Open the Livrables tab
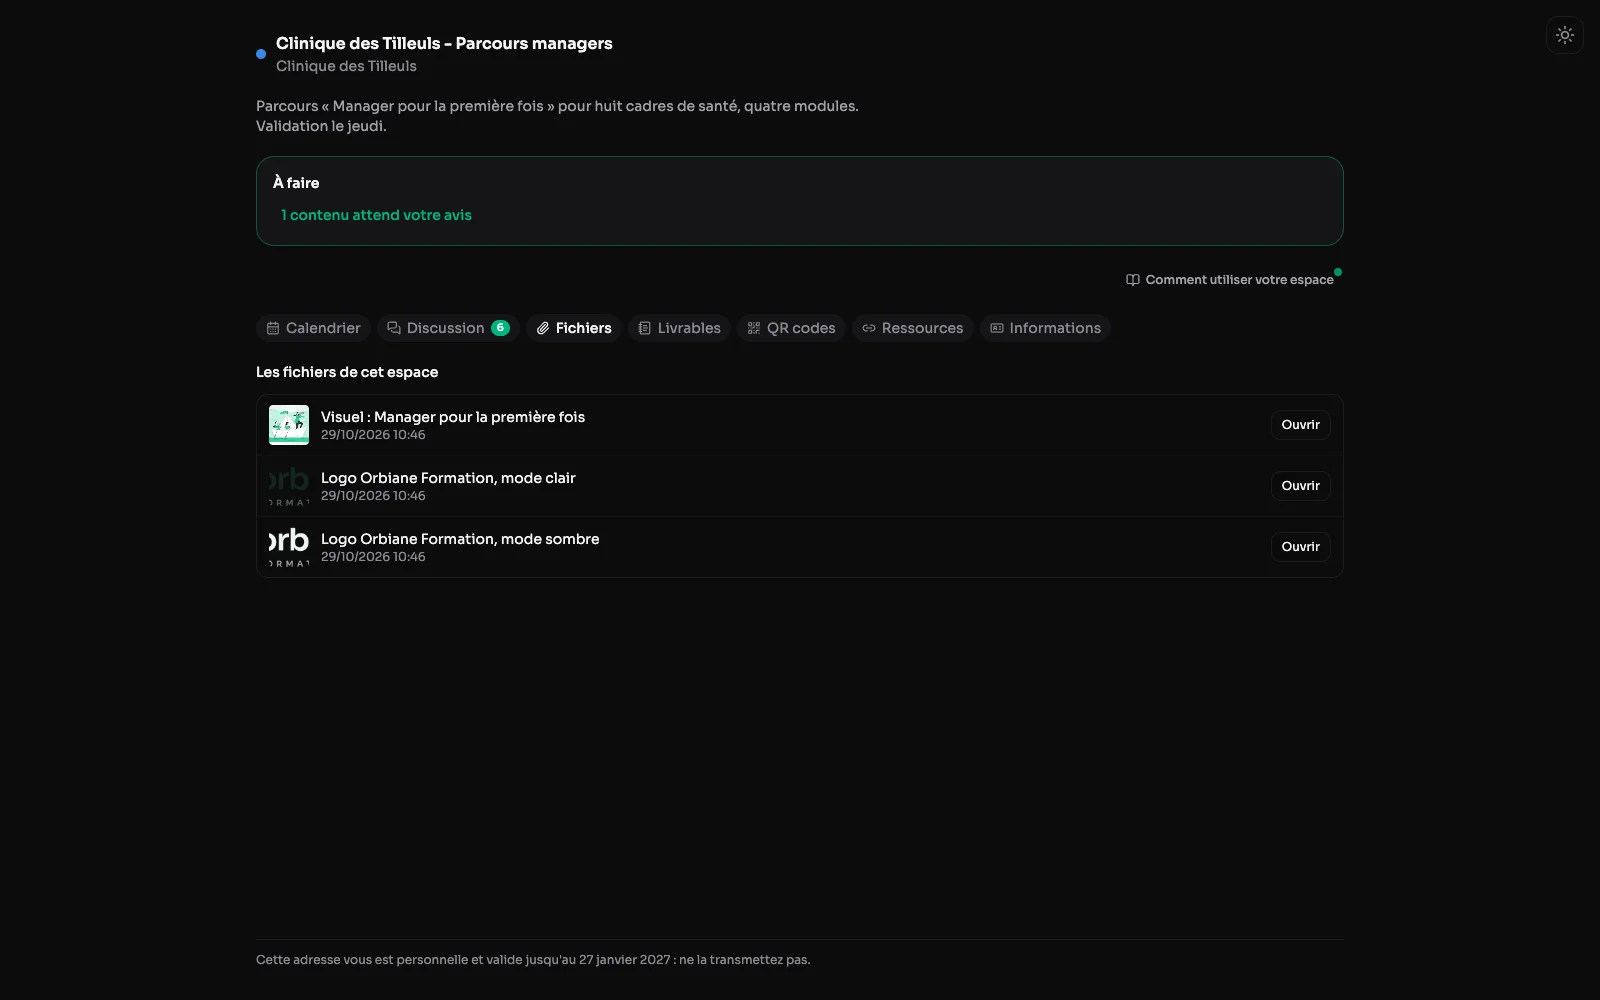Viewport: 1600px width, 1000px height. coord(679,328)
